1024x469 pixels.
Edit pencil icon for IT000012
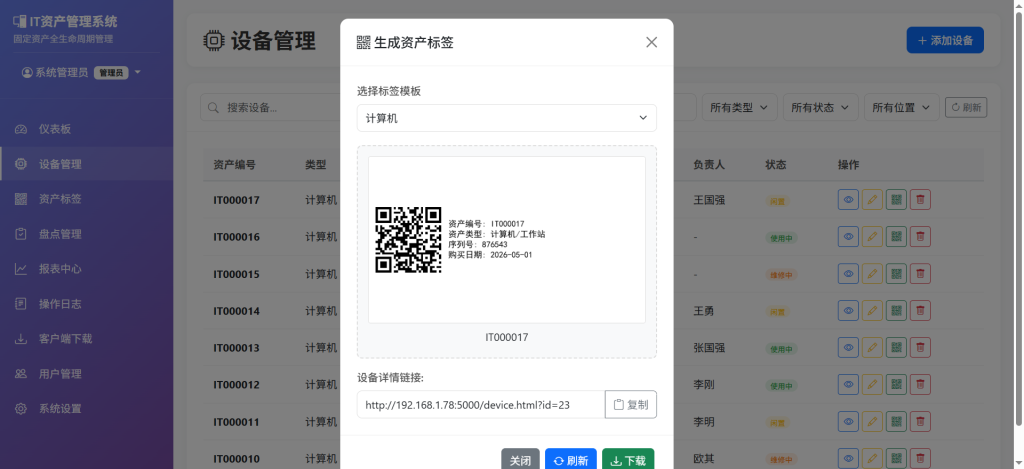pyautogui.click(x=872, y=385)
